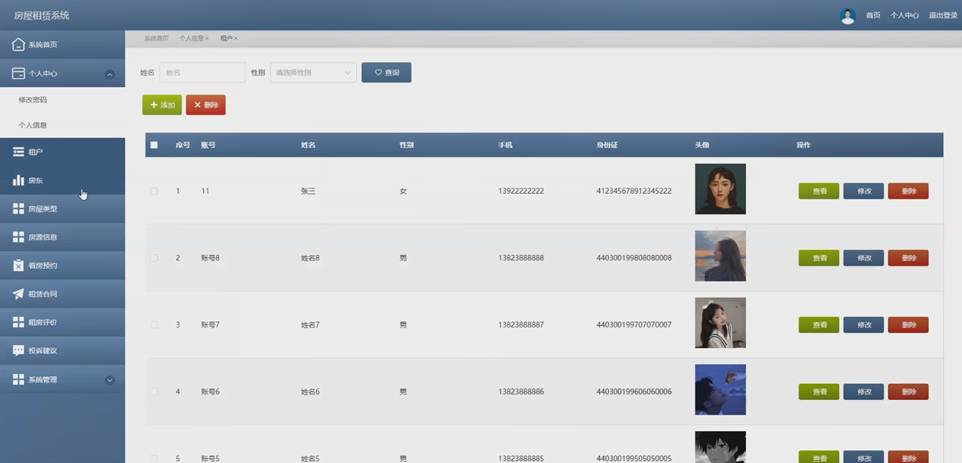Click 查看 button for row 账号8
Viewport: 962px width, 463px height.
tap(818, 258)
